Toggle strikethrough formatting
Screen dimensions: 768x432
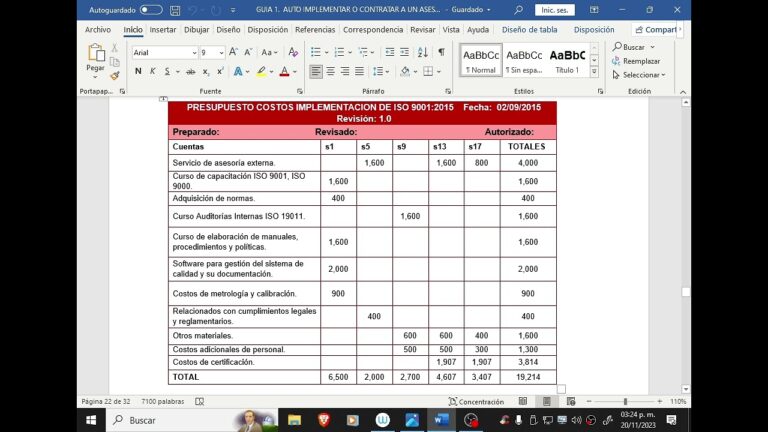click(x=191, y=72)
